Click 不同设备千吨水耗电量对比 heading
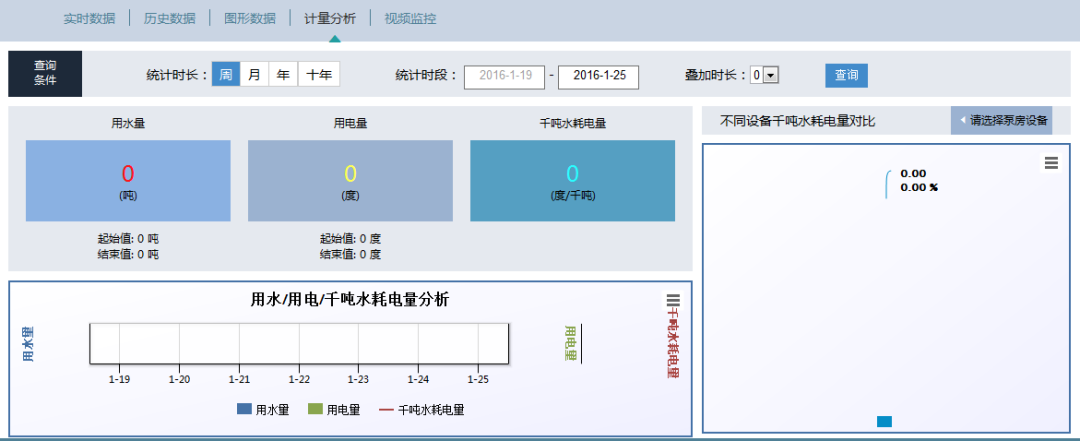This screenshot has height=441, width=1080. (798, 121)
